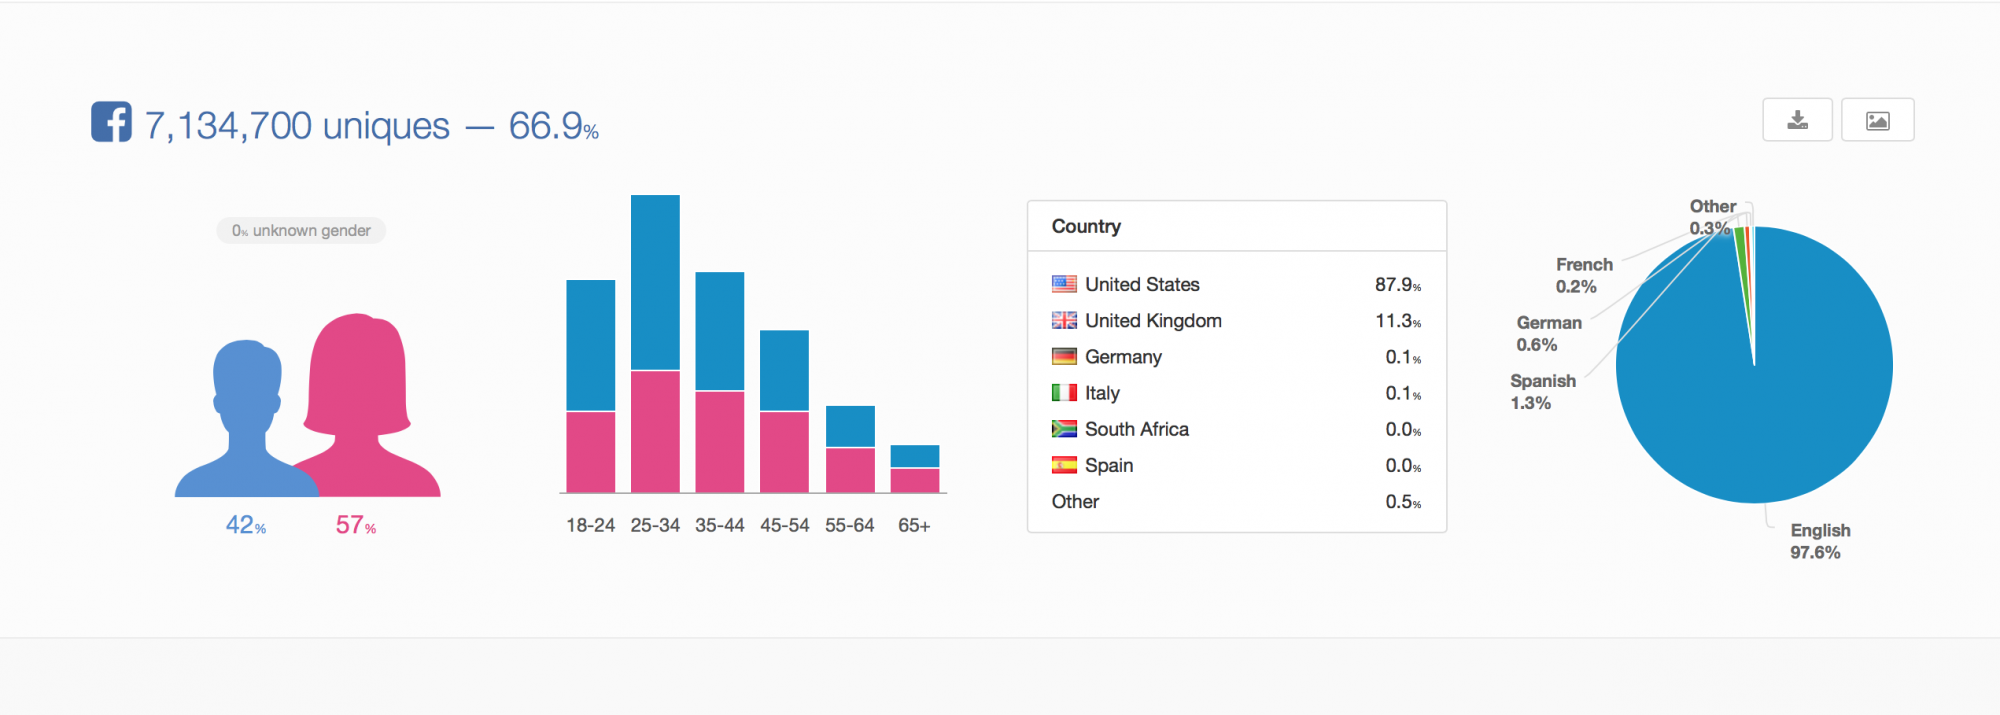Click the South Africa flag icon
The image size is (2000, 715).
point(1064,429)
